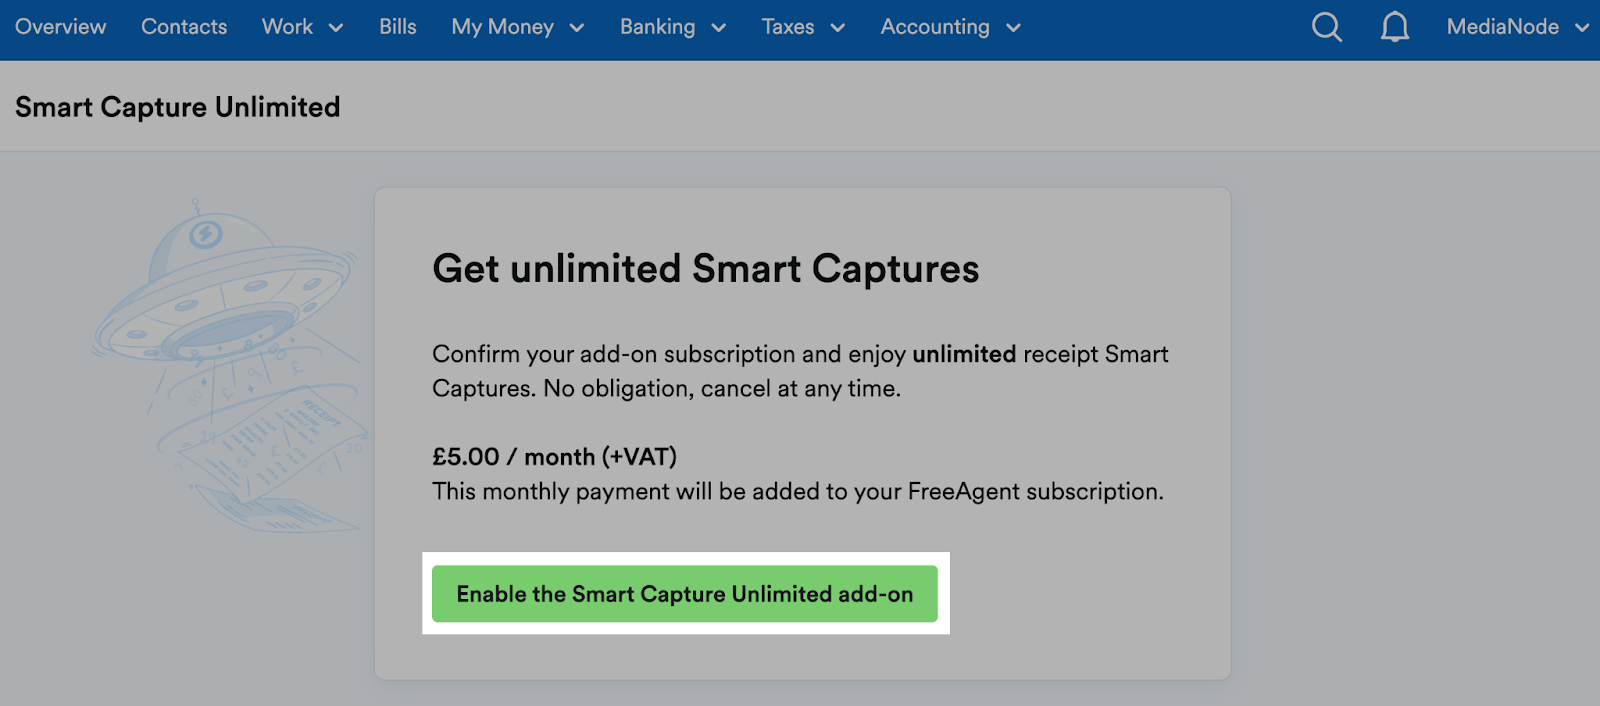
Task: Open the search magnifier icon
Action: [1327, 27]
